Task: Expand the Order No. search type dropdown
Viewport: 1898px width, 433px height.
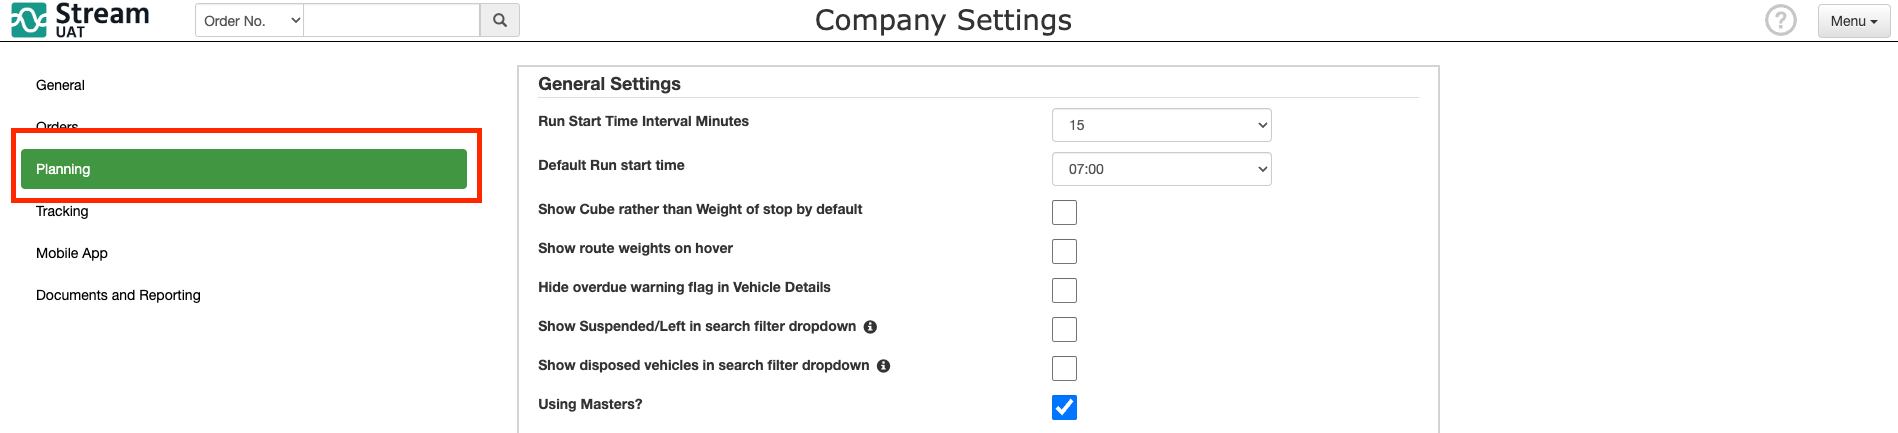Action: click(250, 20)
